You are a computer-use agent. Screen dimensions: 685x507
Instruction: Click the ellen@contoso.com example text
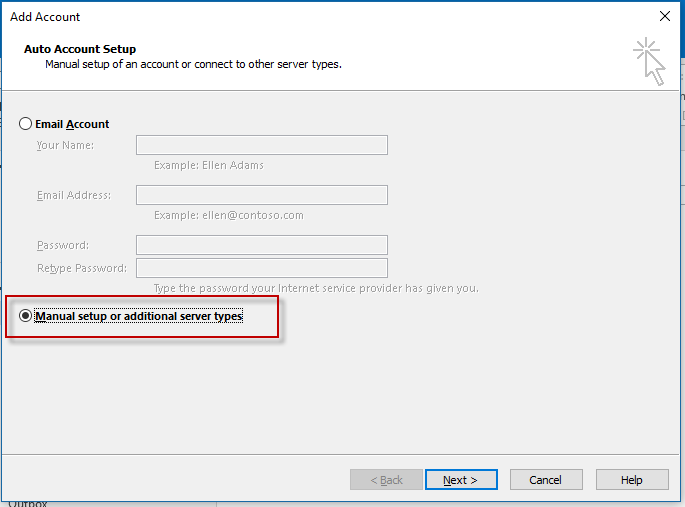(x=229, y=215)
